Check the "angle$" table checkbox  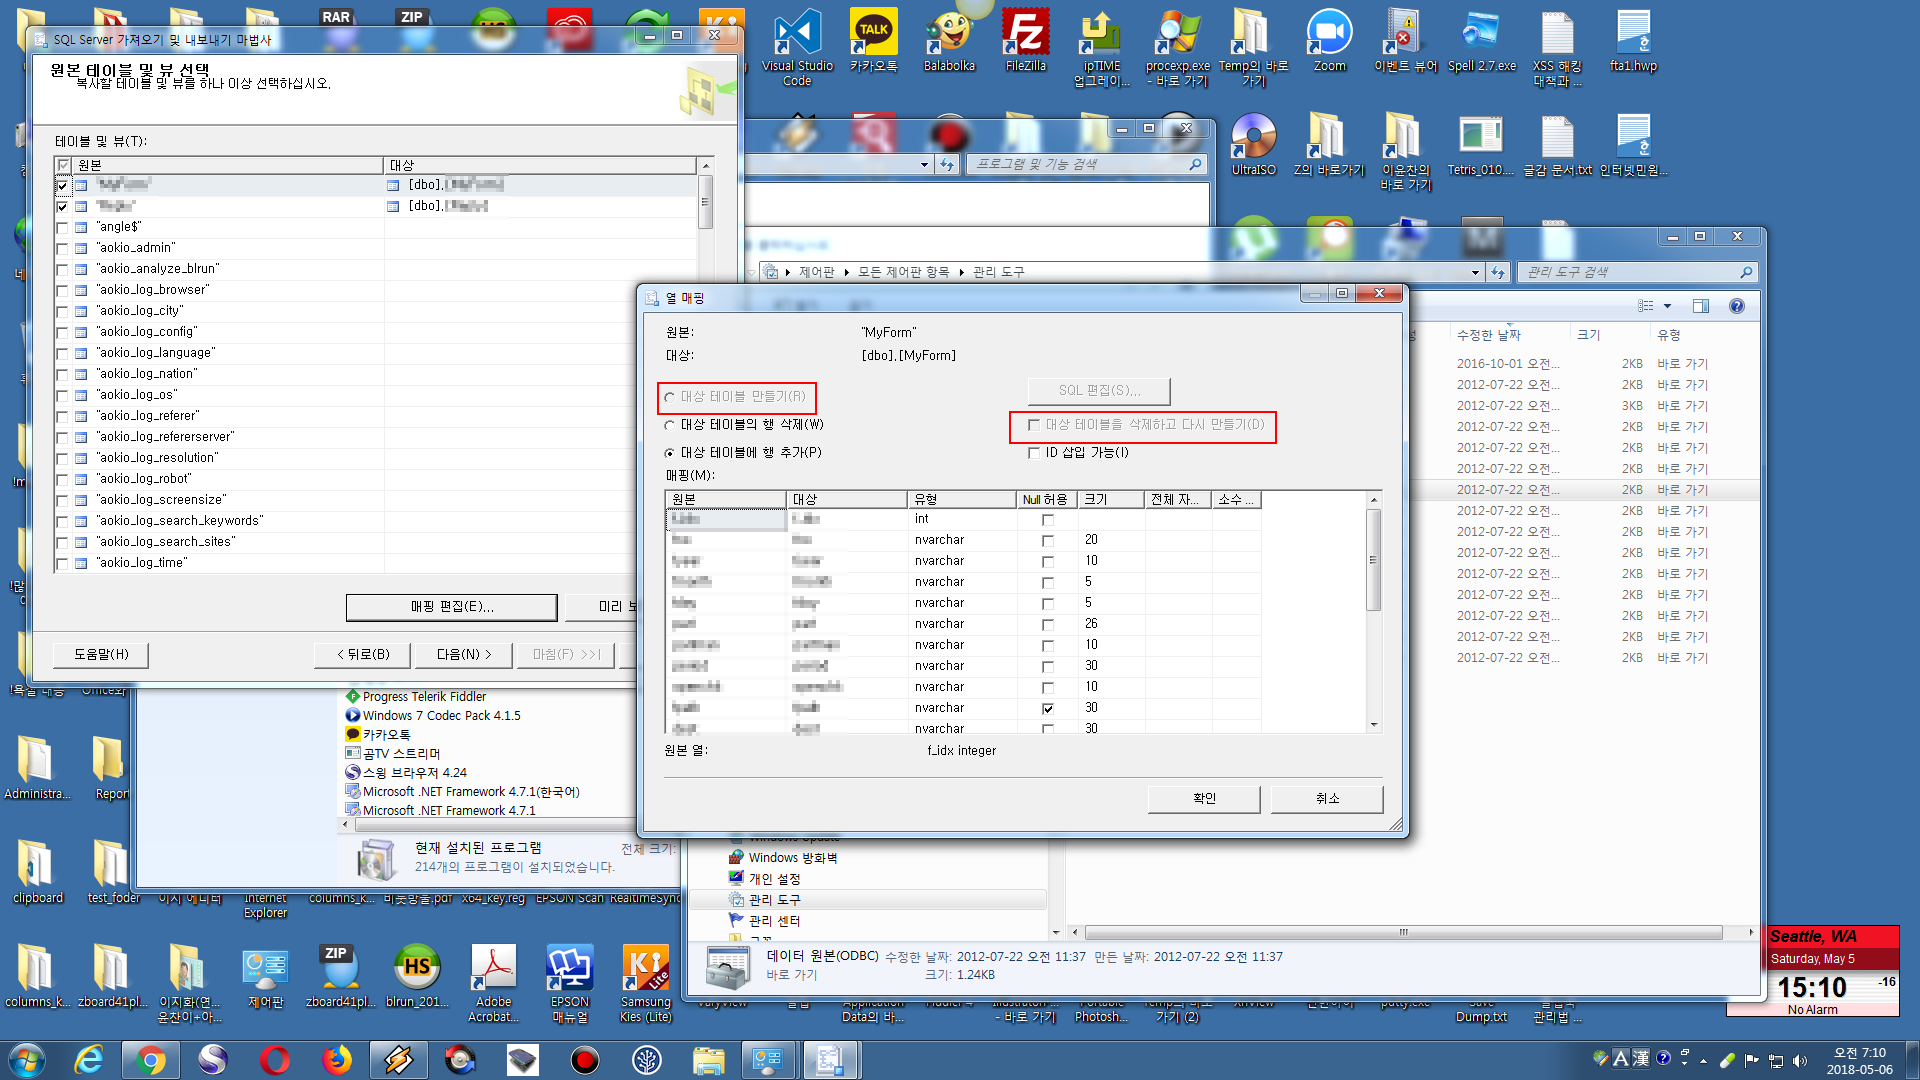point(62,227)
